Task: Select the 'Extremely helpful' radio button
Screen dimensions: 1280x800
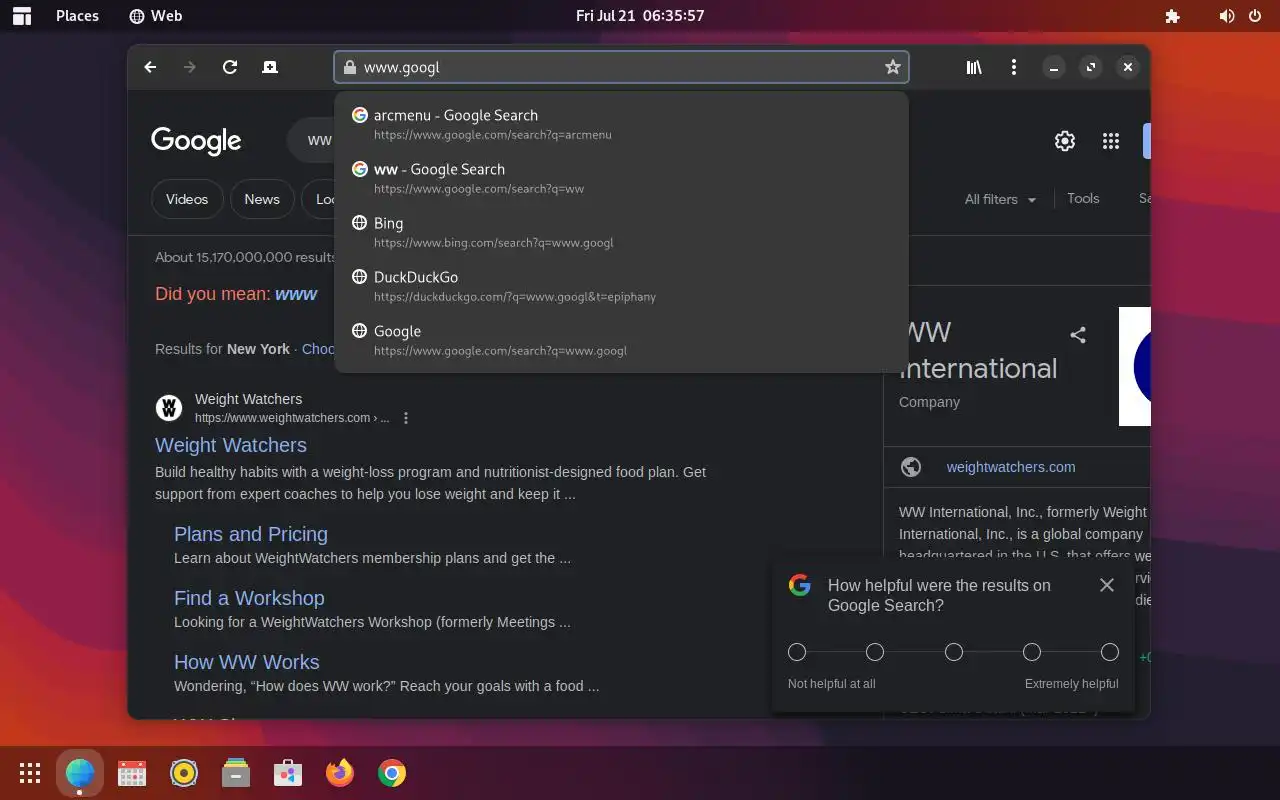Action: (1110, 652)
